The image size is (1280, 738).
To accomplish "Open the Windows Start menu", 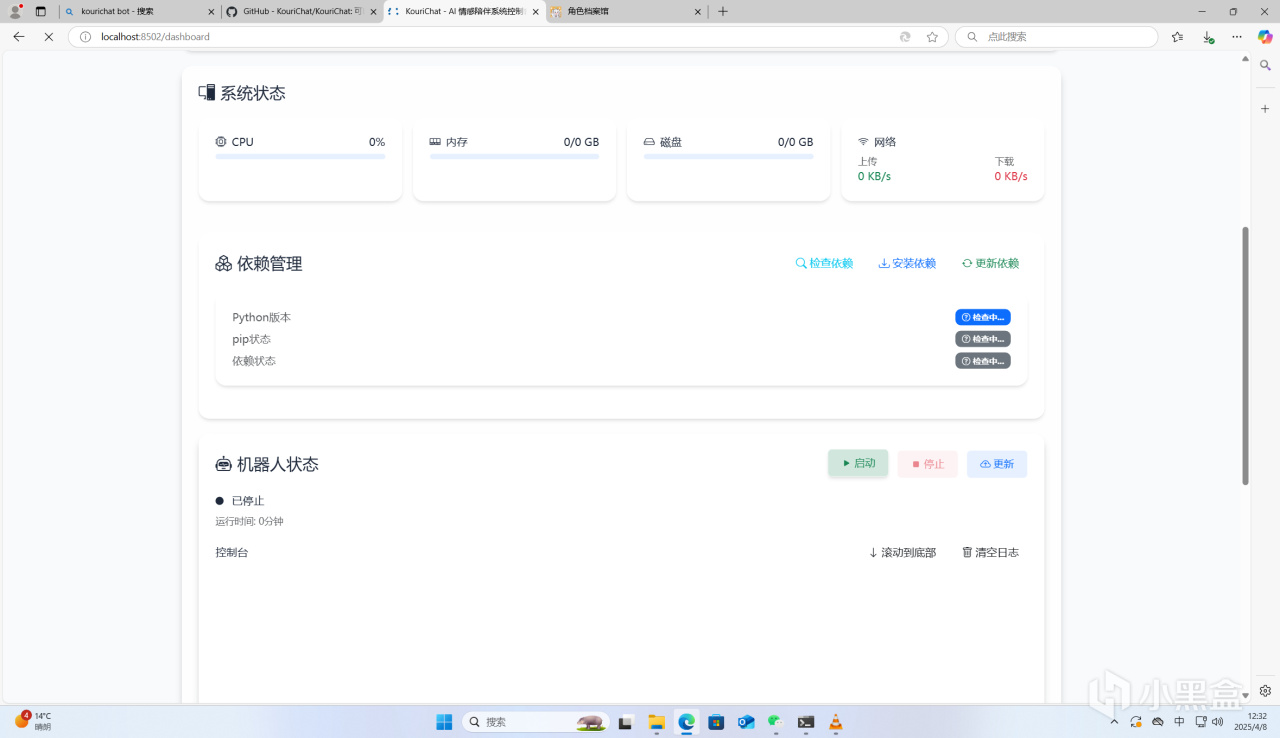I will [444, 722].
